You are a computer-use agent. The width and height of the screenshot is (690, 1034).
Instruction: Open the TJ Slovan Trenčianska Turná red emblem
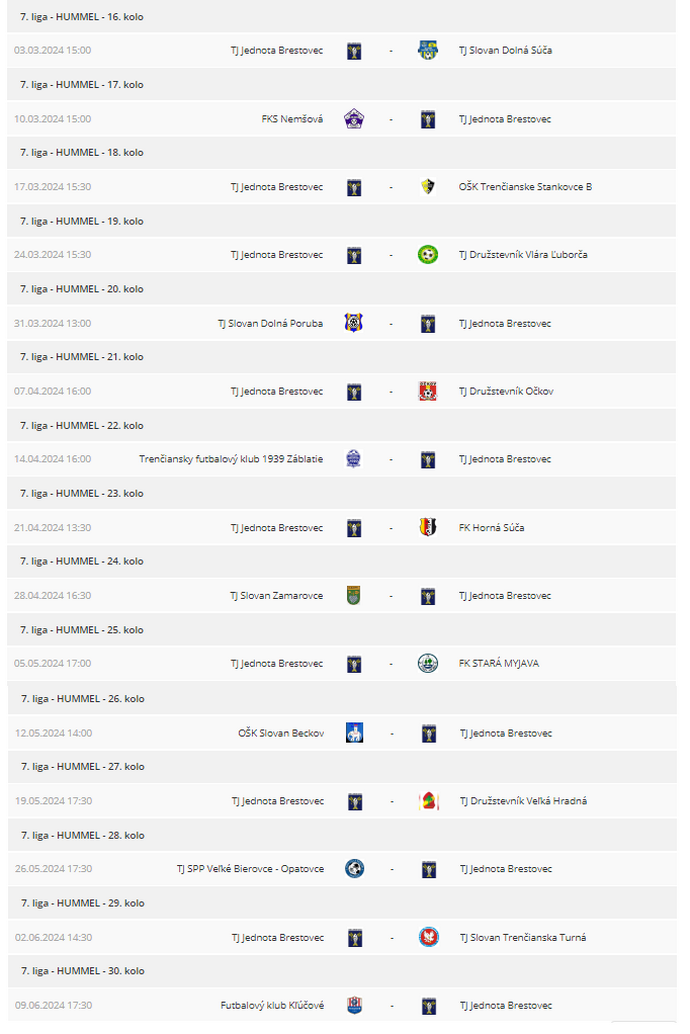(429, 937)
